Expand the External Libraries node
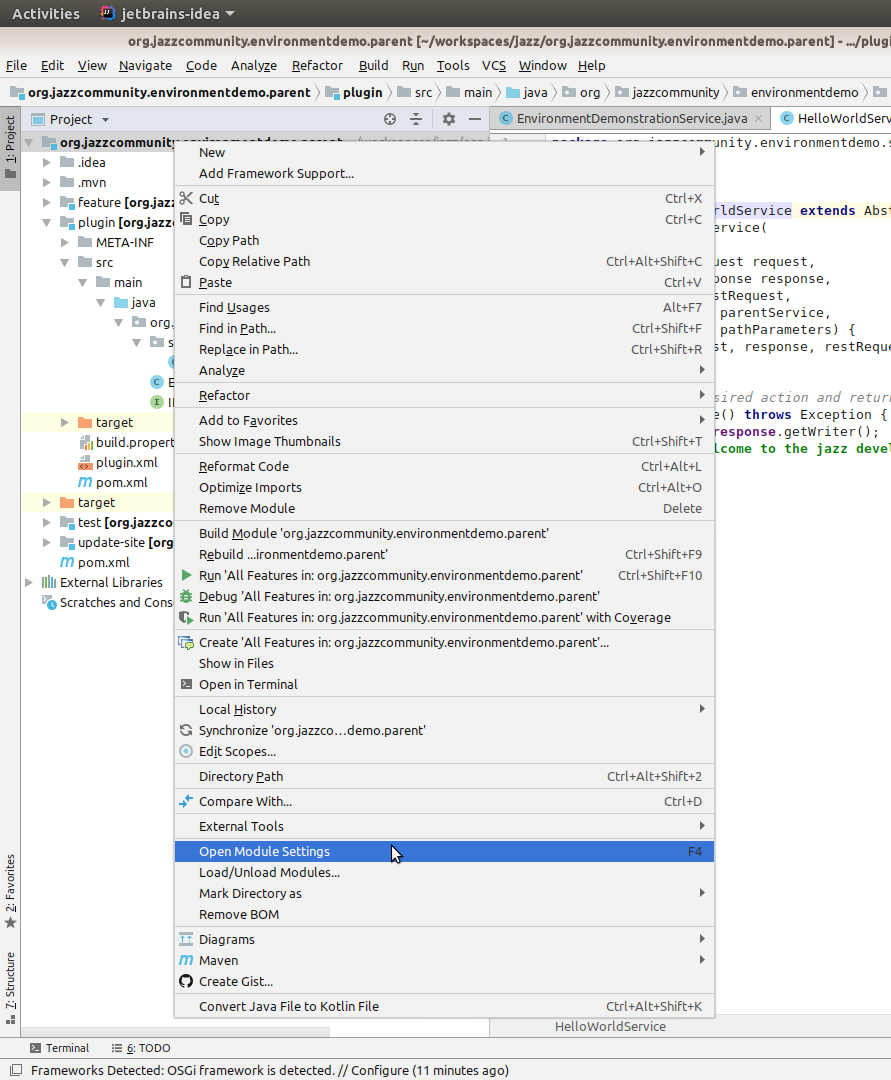Image resolution: width=891 pixels, height=1080 pixels. 28,582
